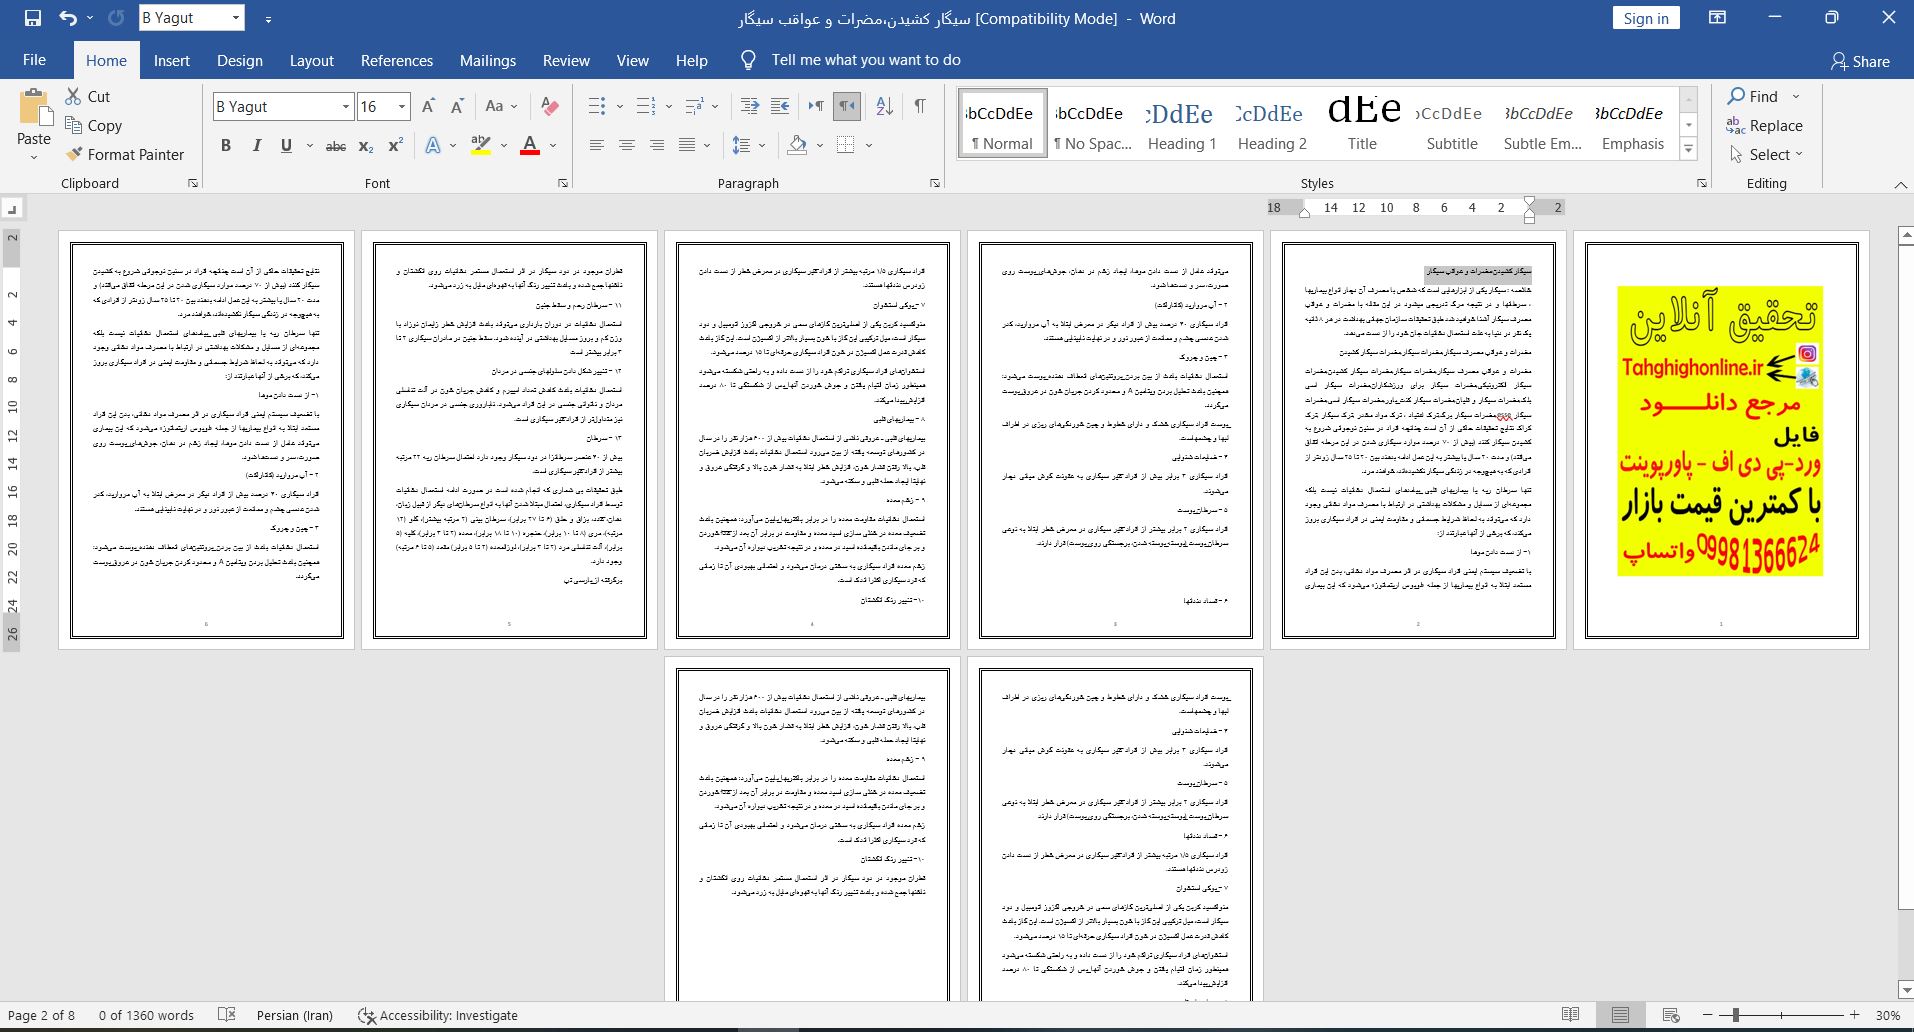Open the Font dialog launcher

coord(563,183)
